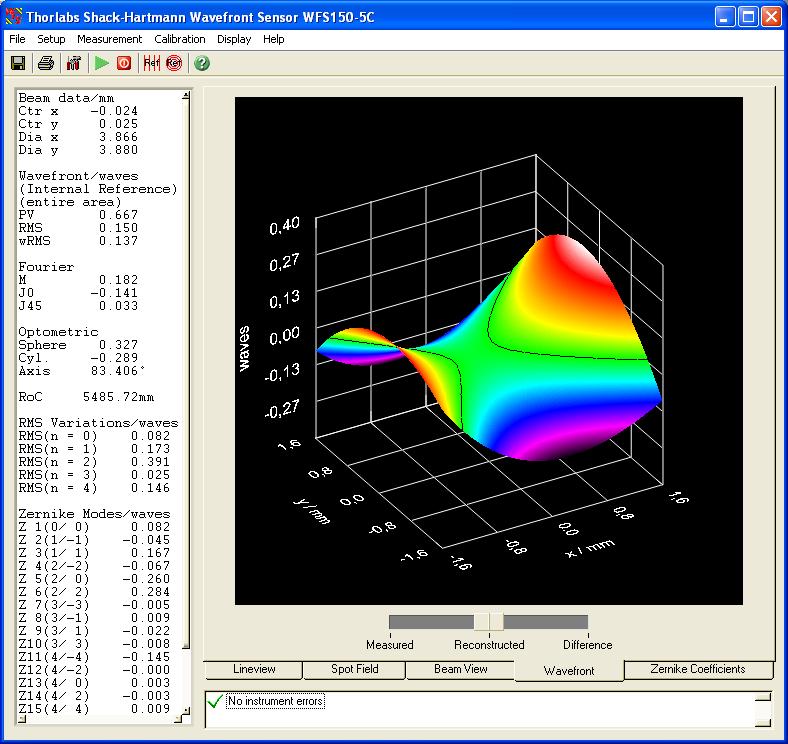The image size is (788, 744).
Task: Click the 'PV 0.667' value row
Action: point(78,215)
